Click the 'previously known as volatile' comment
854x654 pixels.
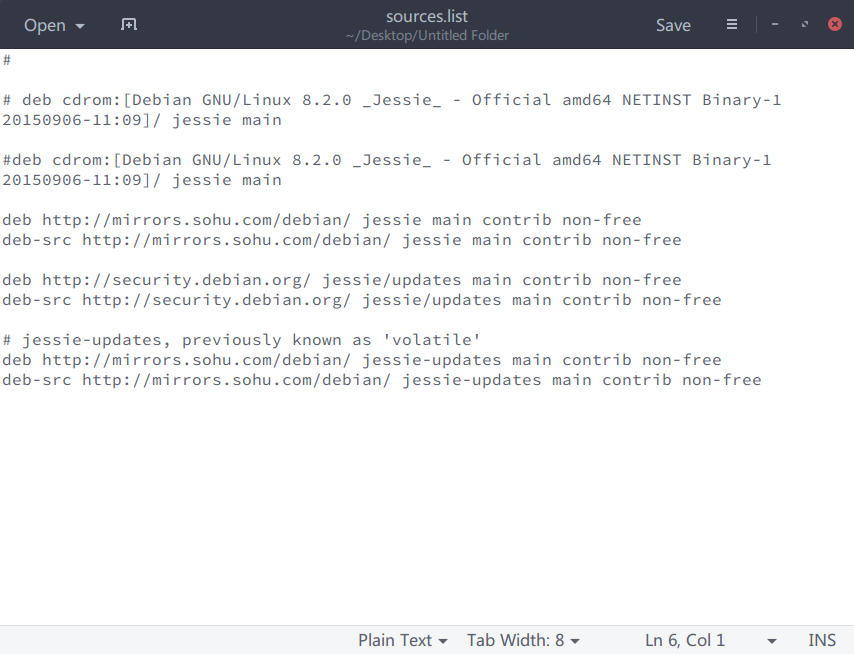(x=240, y=340)
